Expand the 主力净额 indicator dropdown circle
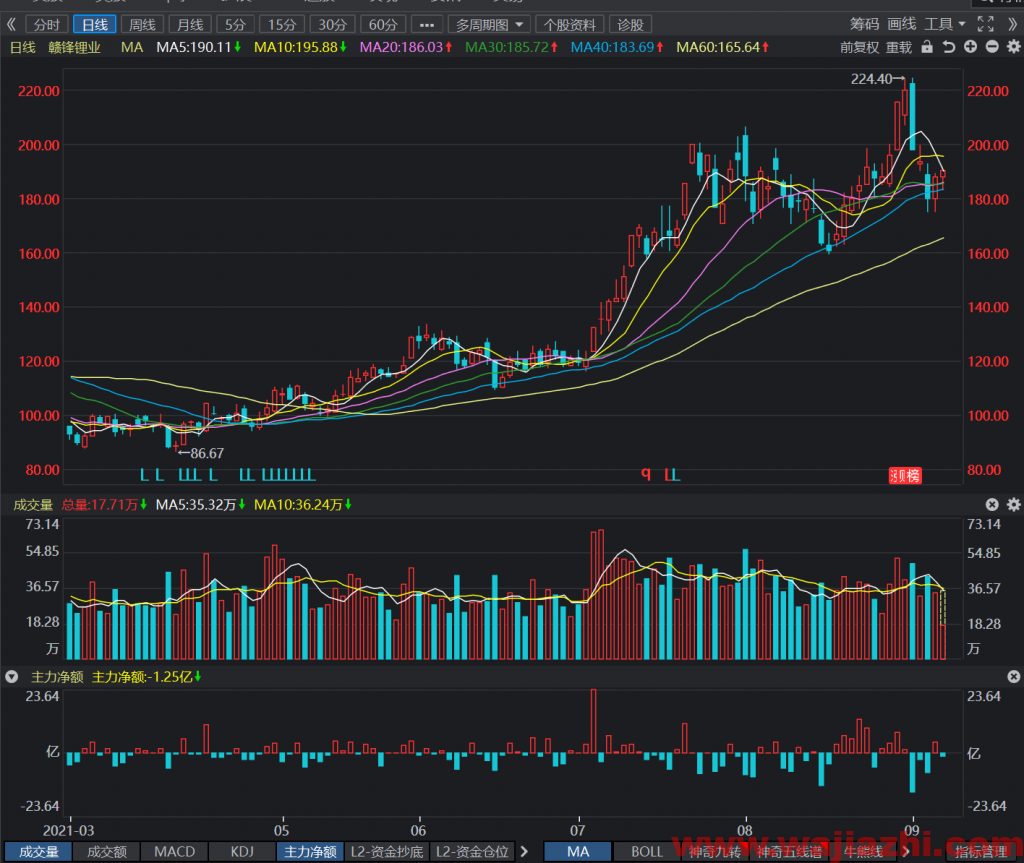 click(x=12, y=677)
